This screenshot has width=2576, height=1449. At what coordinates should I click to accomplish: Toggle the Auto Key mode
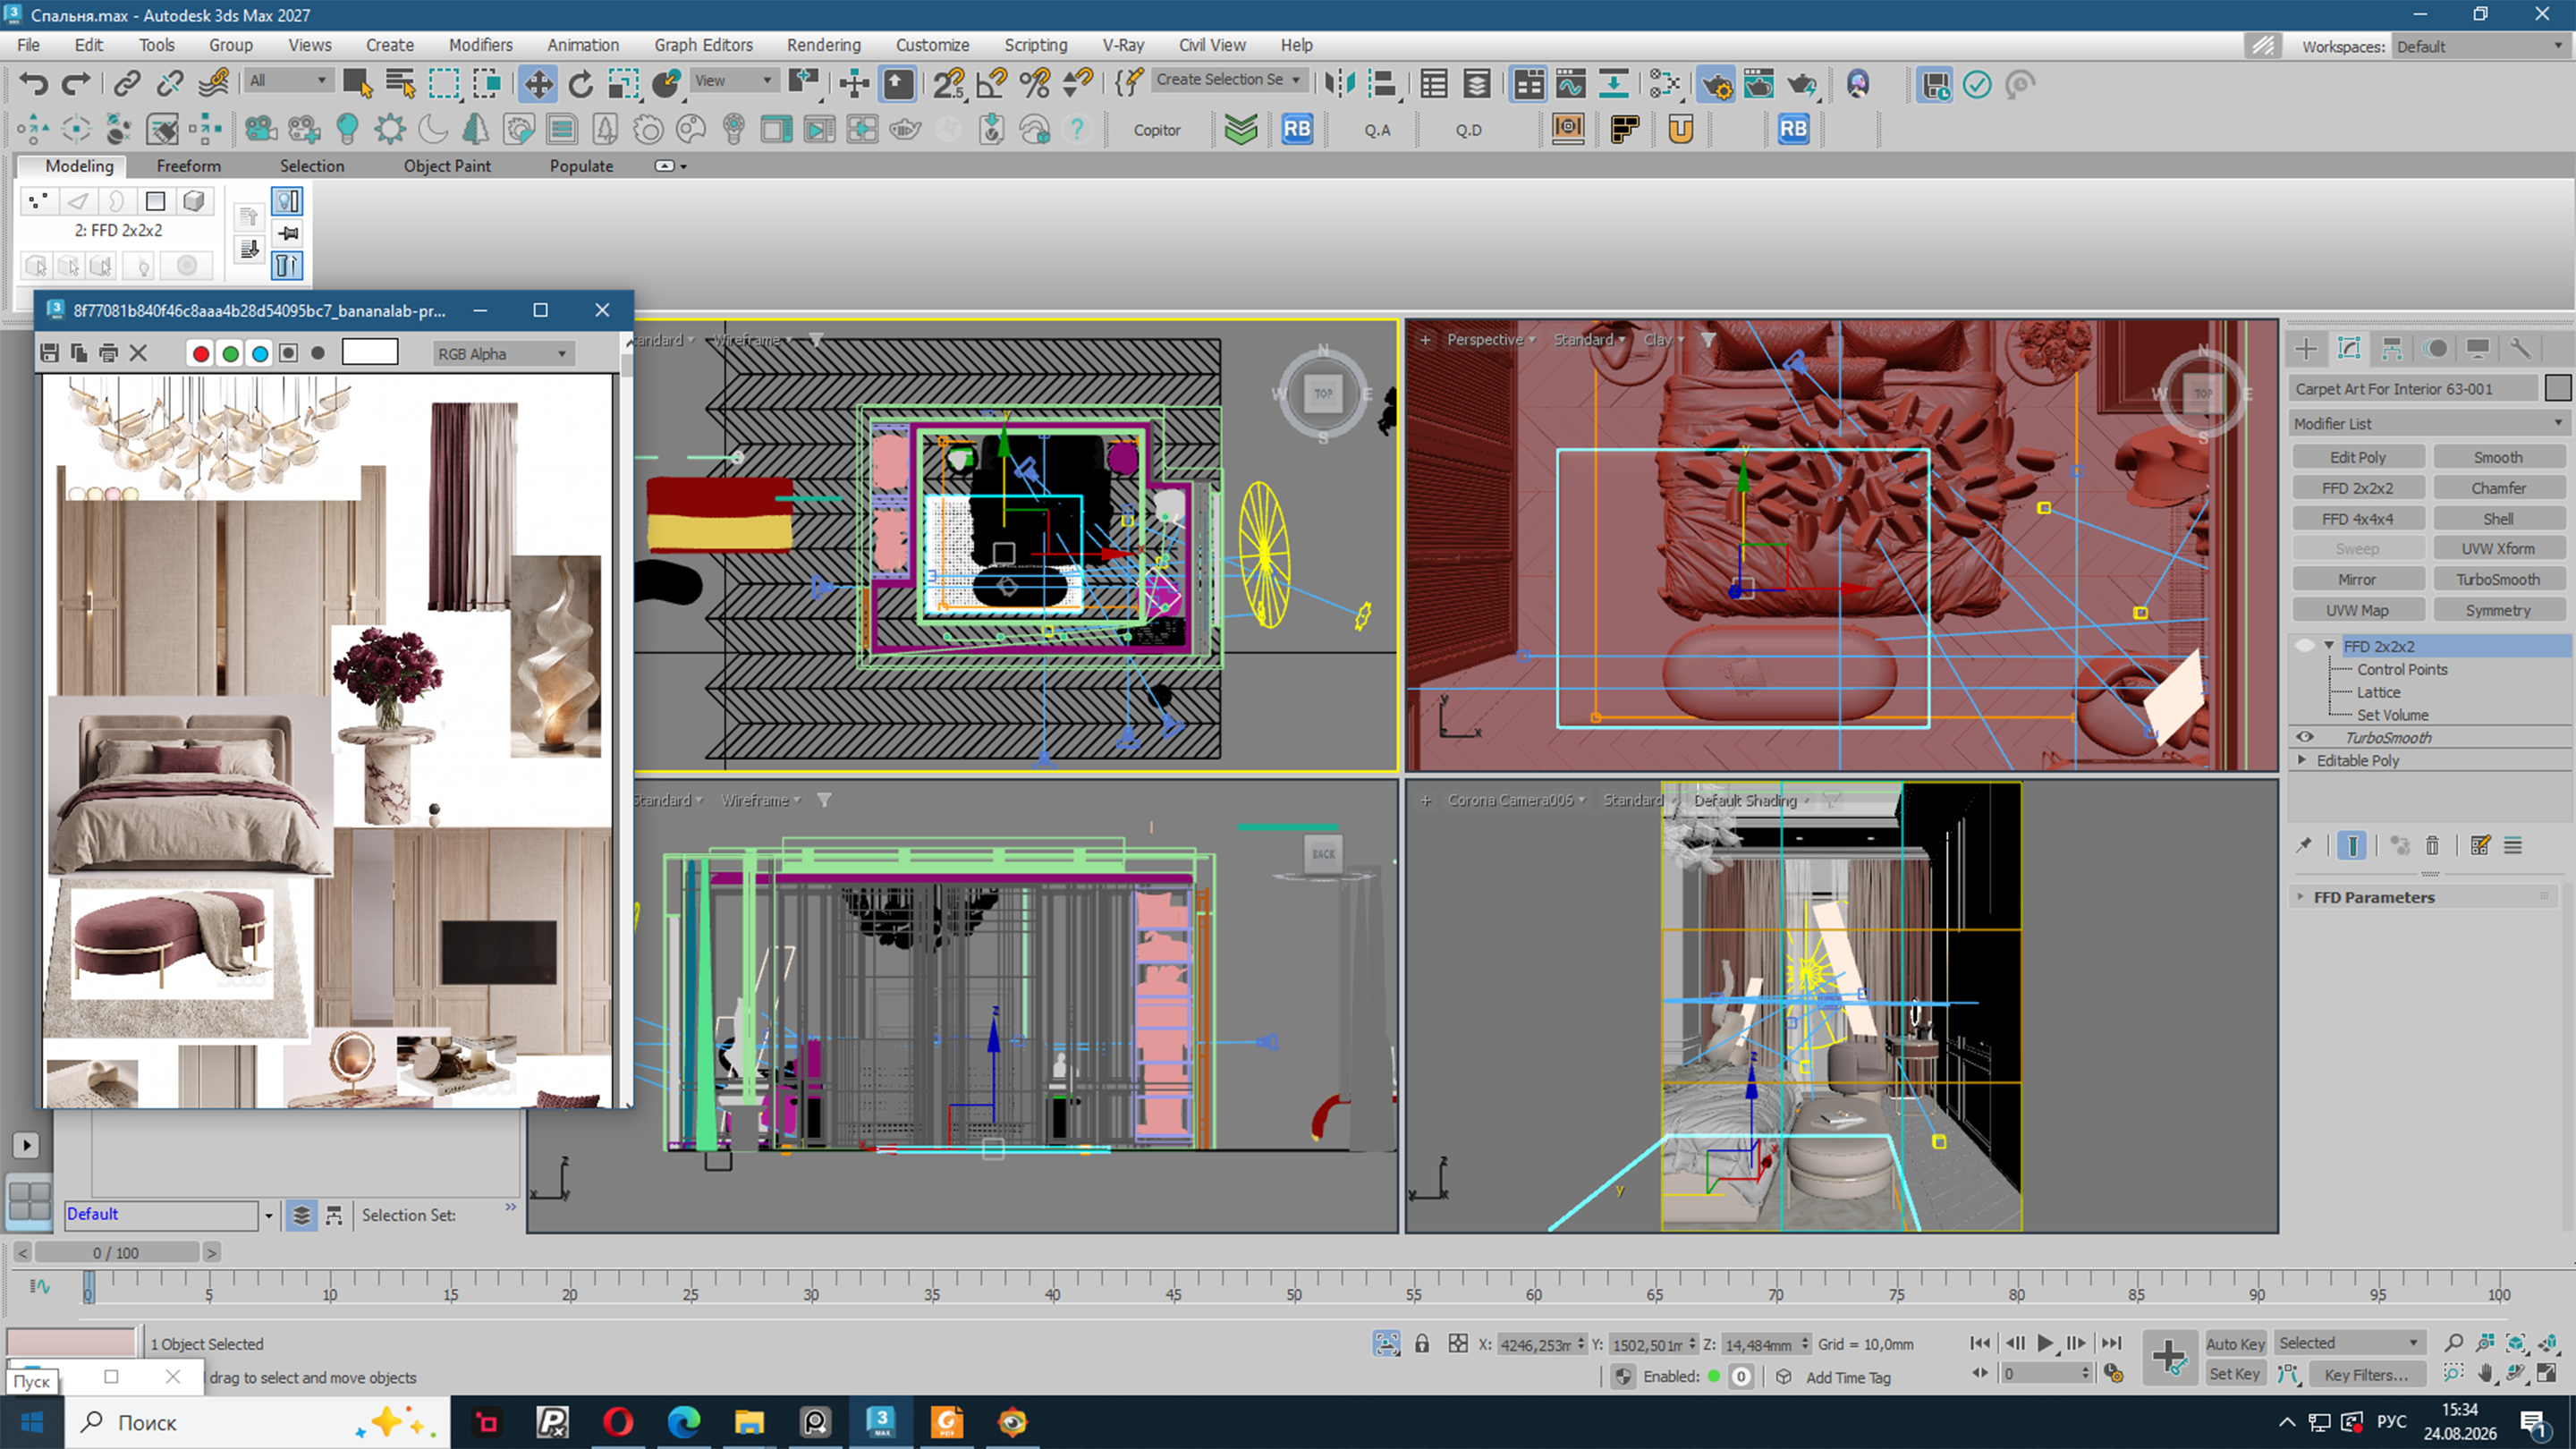click(x=2235, y=1343)
